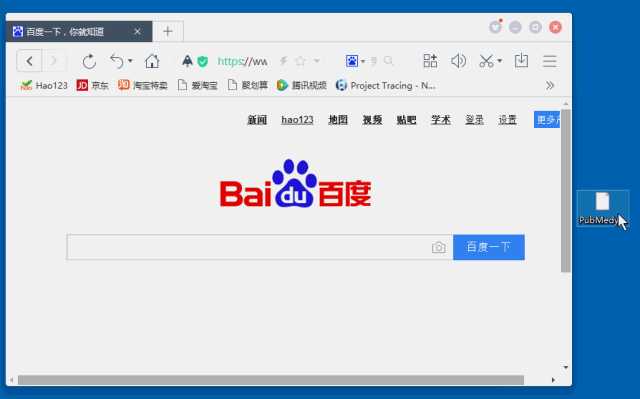
Task: Bookmark the page with the star icon
Action: tap(300, 61)
